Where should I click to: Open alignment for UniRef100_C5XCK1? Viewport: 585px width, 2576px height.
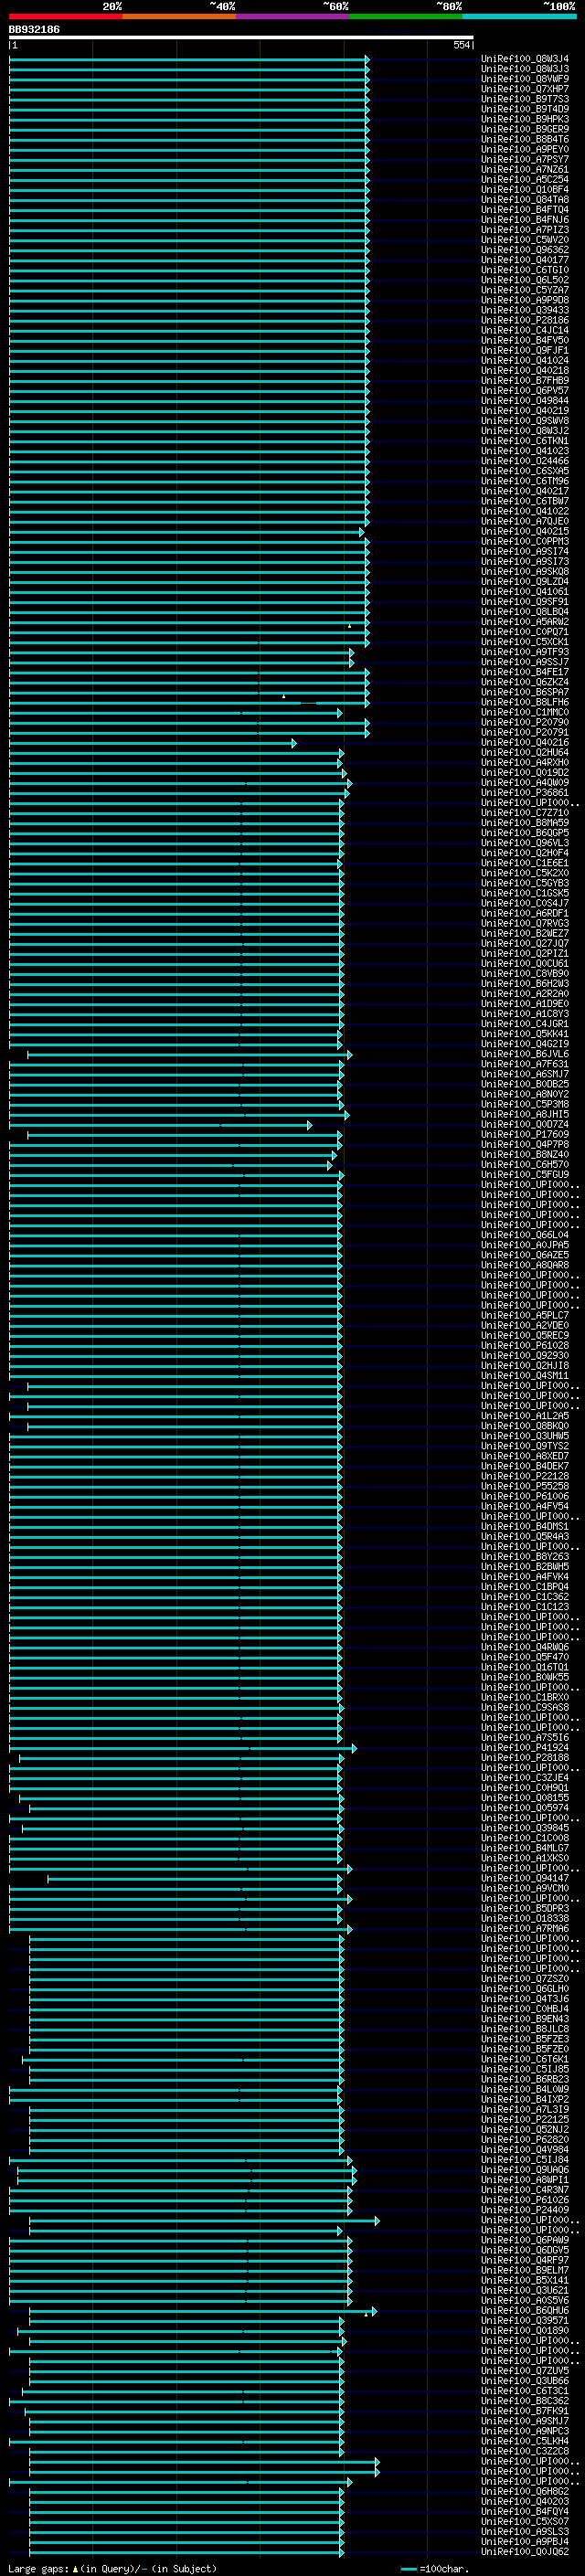tap(525, 642)
